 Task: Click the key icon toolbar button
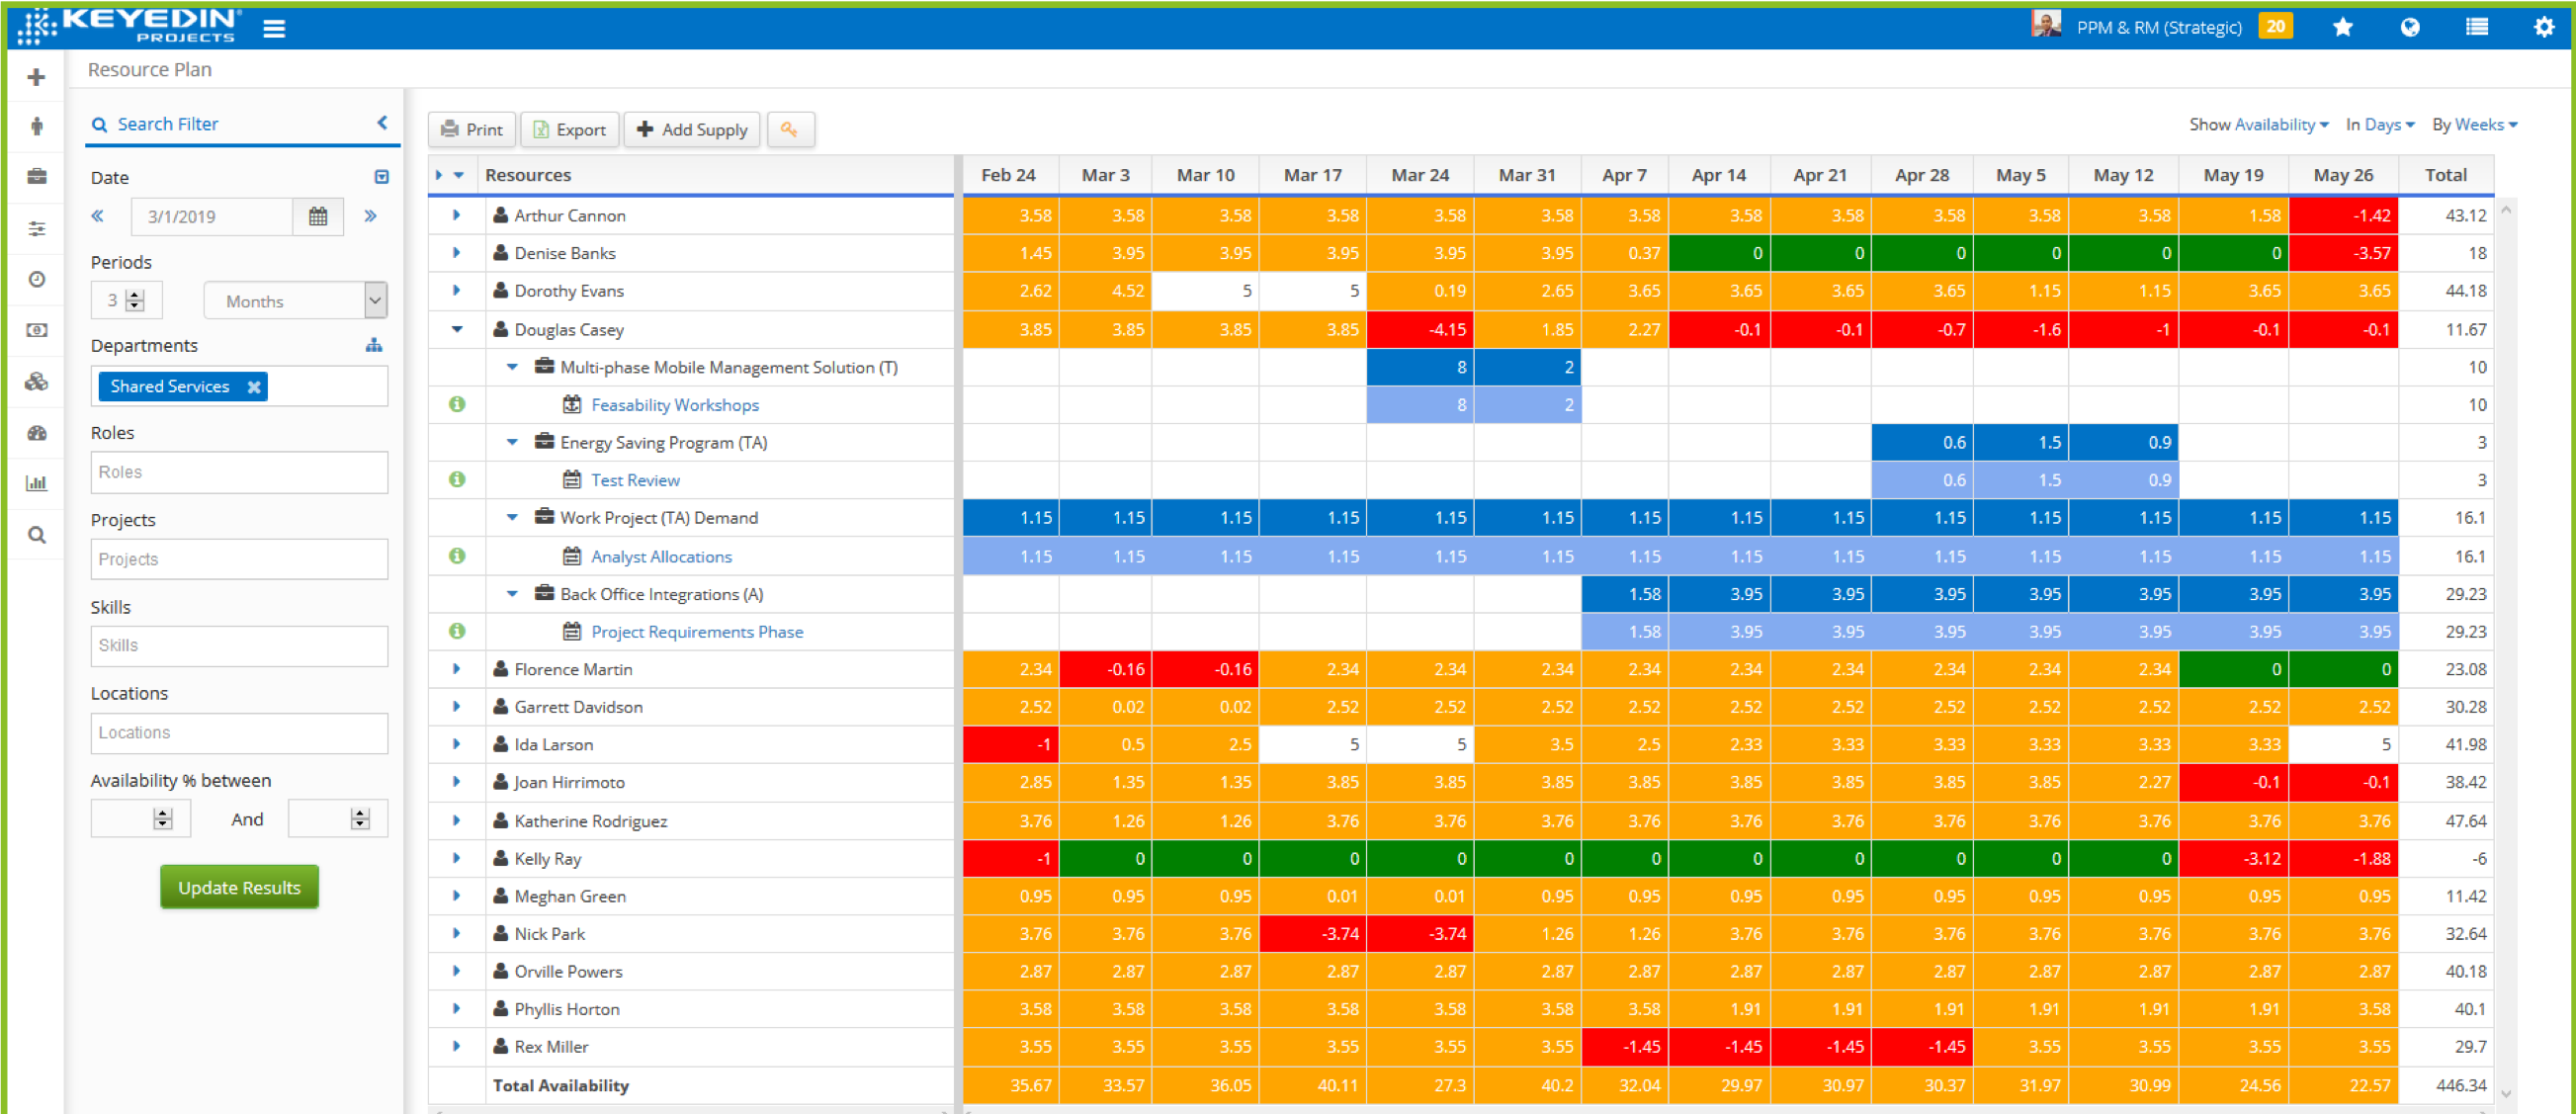pyautogui.click(x=789, y=129)
